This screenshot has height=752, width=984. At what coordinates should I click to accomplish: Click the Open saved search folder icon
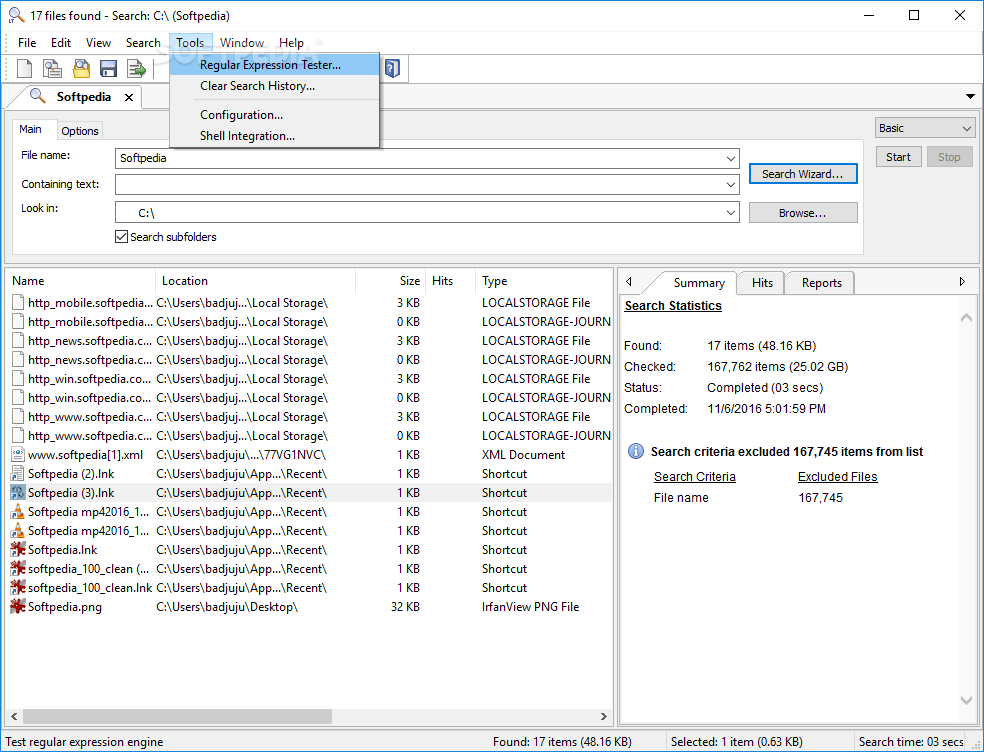click(81, 68)
